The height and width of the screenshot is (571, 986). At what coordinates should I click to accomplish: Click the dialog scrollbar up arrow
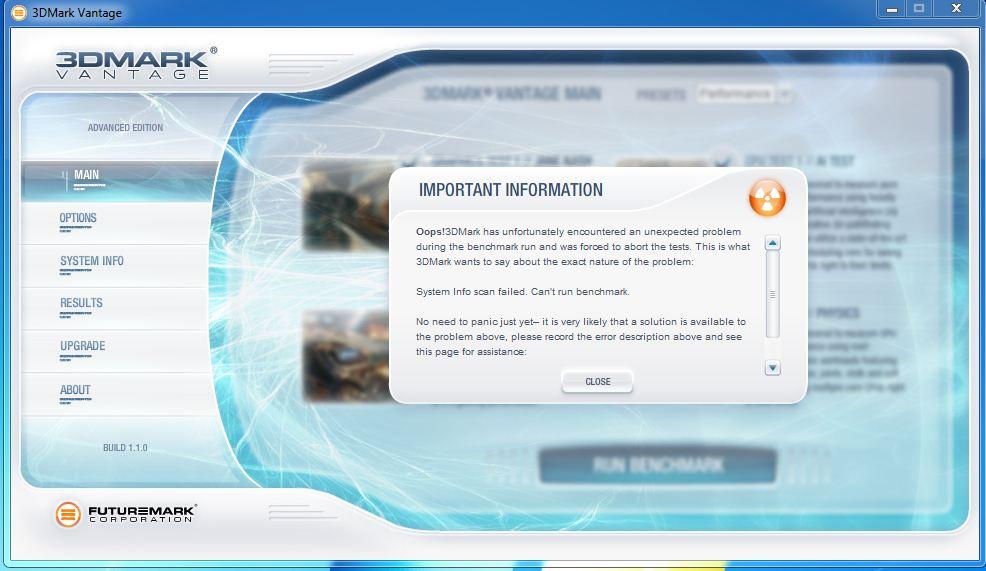pos(772,243)
